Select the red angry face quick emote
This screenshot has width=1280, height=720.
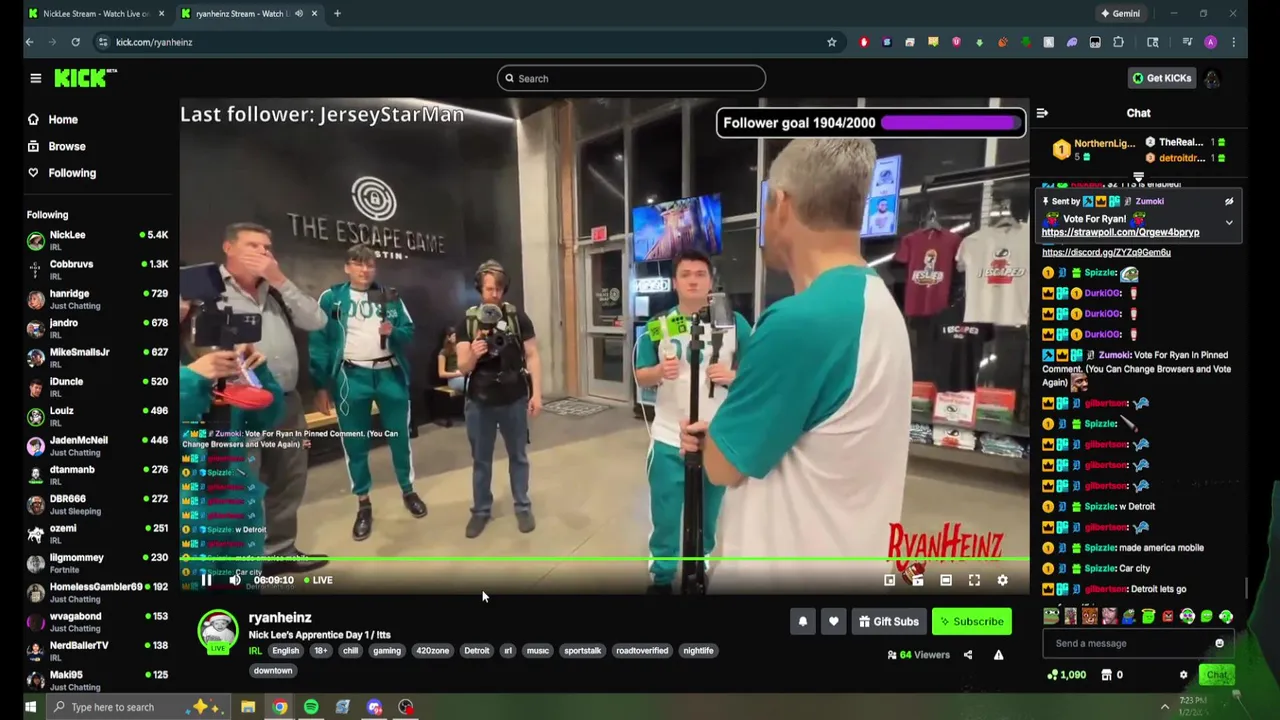coord(1168,617)
